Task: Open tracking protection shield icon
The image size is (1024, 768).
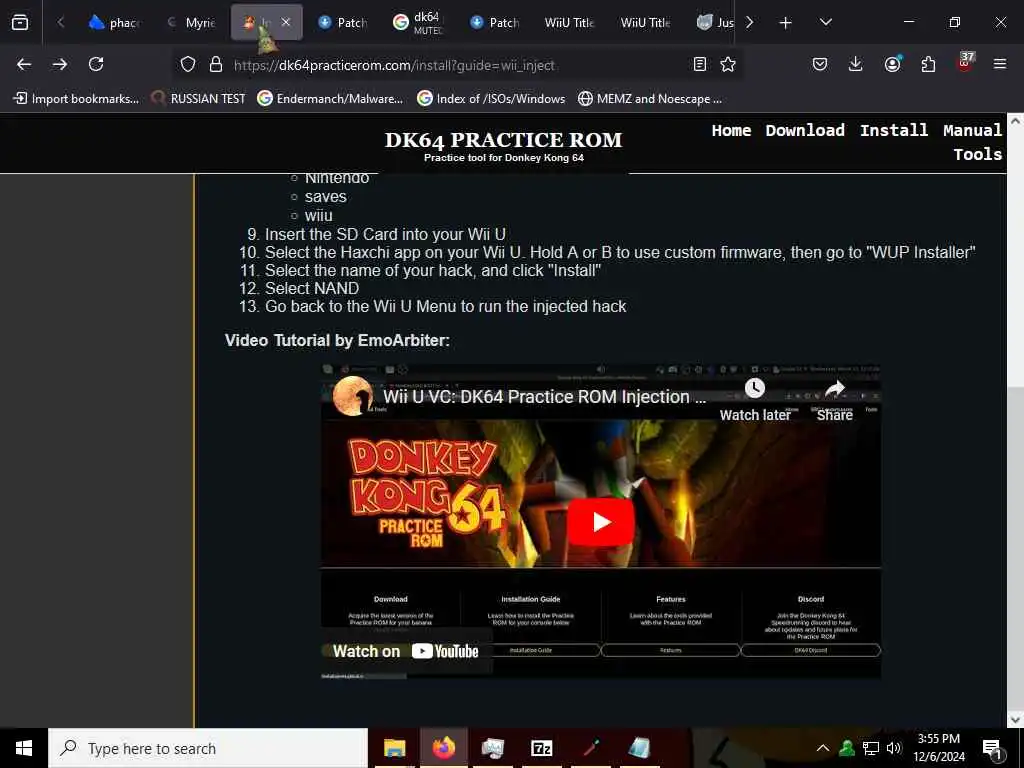Action: pos(188,65)
